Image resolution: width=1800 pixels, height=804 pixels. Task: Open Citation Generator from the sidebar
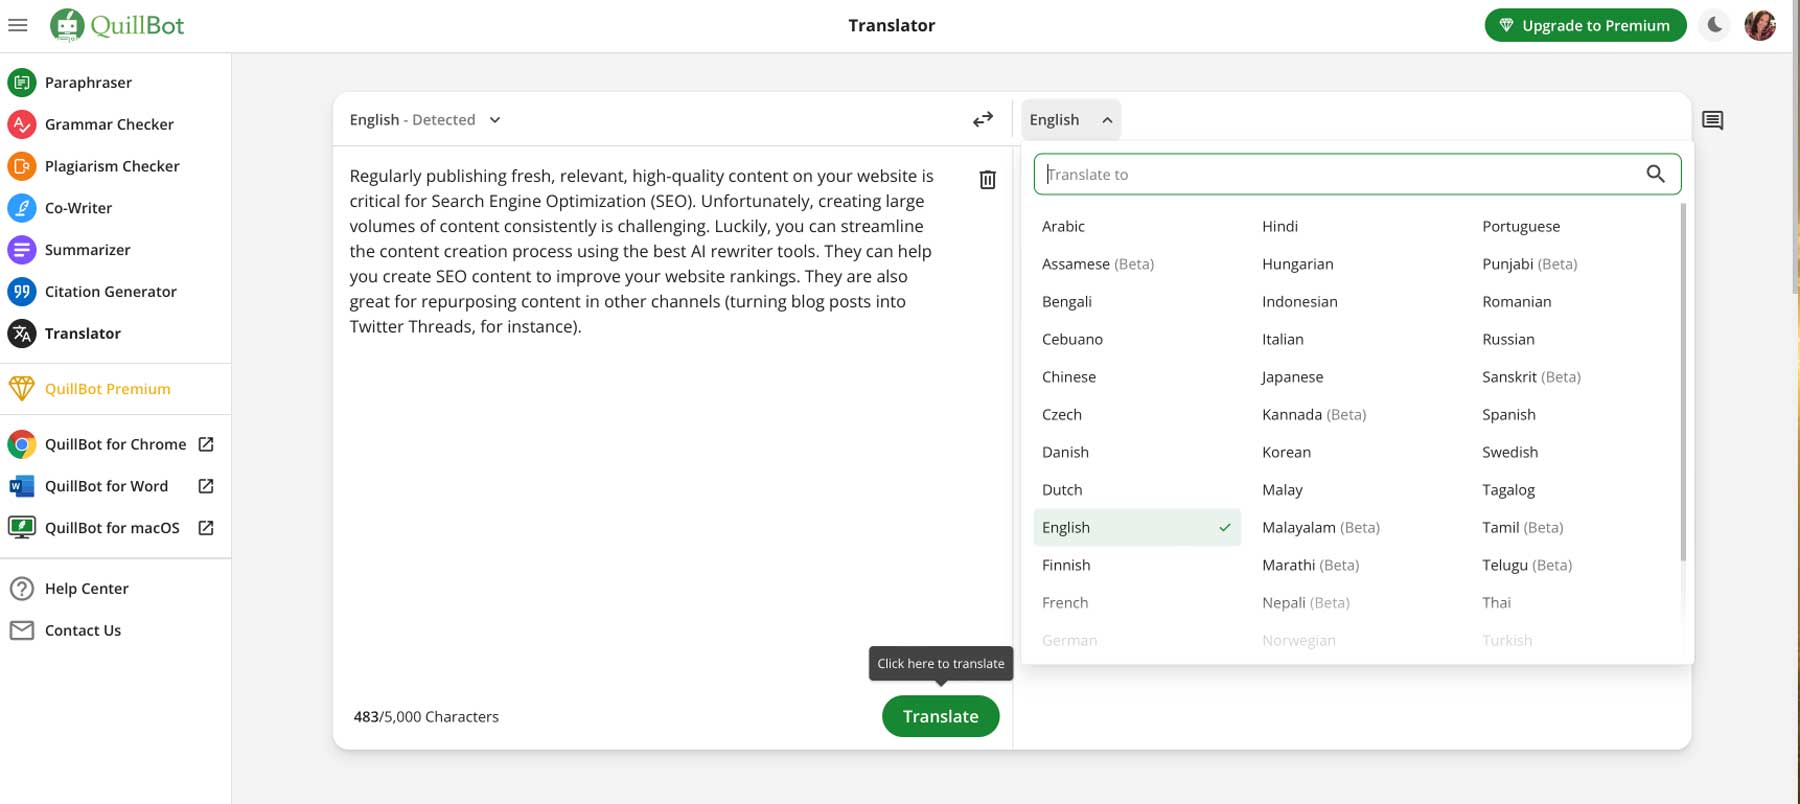pos(110,292)
